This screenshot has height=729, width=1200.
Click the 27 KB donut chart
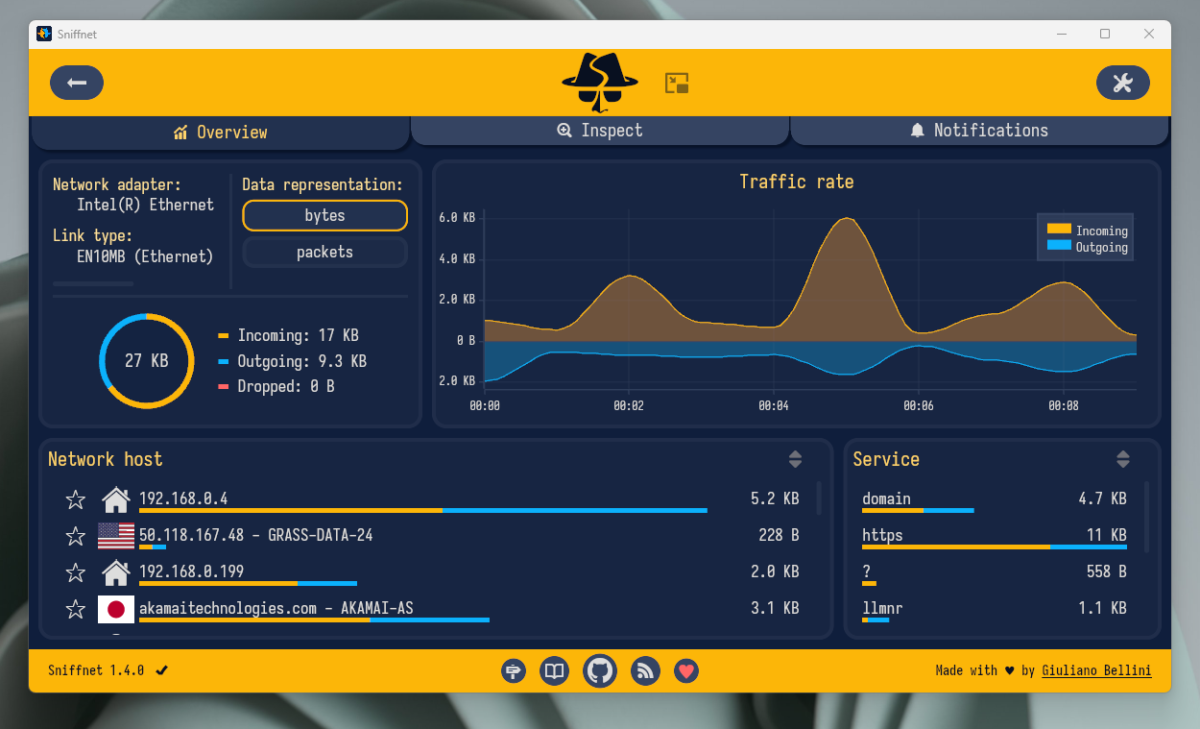[147, 361]
